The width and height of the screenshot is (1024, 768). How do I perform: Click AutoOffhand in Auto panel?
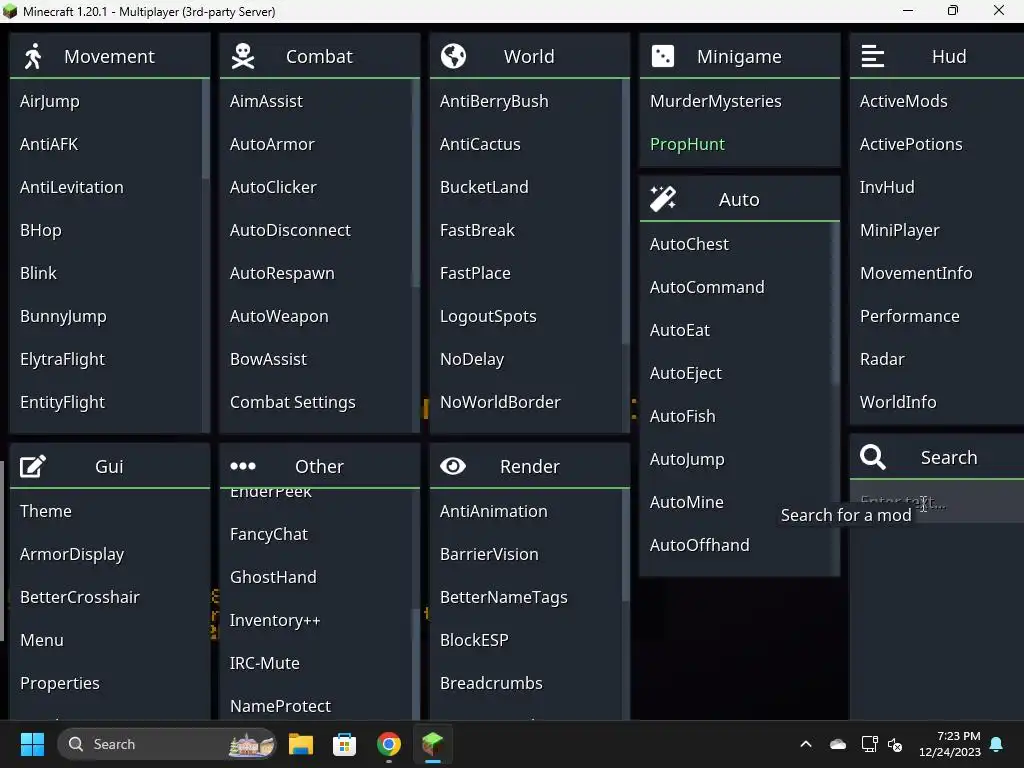(736, 545)
